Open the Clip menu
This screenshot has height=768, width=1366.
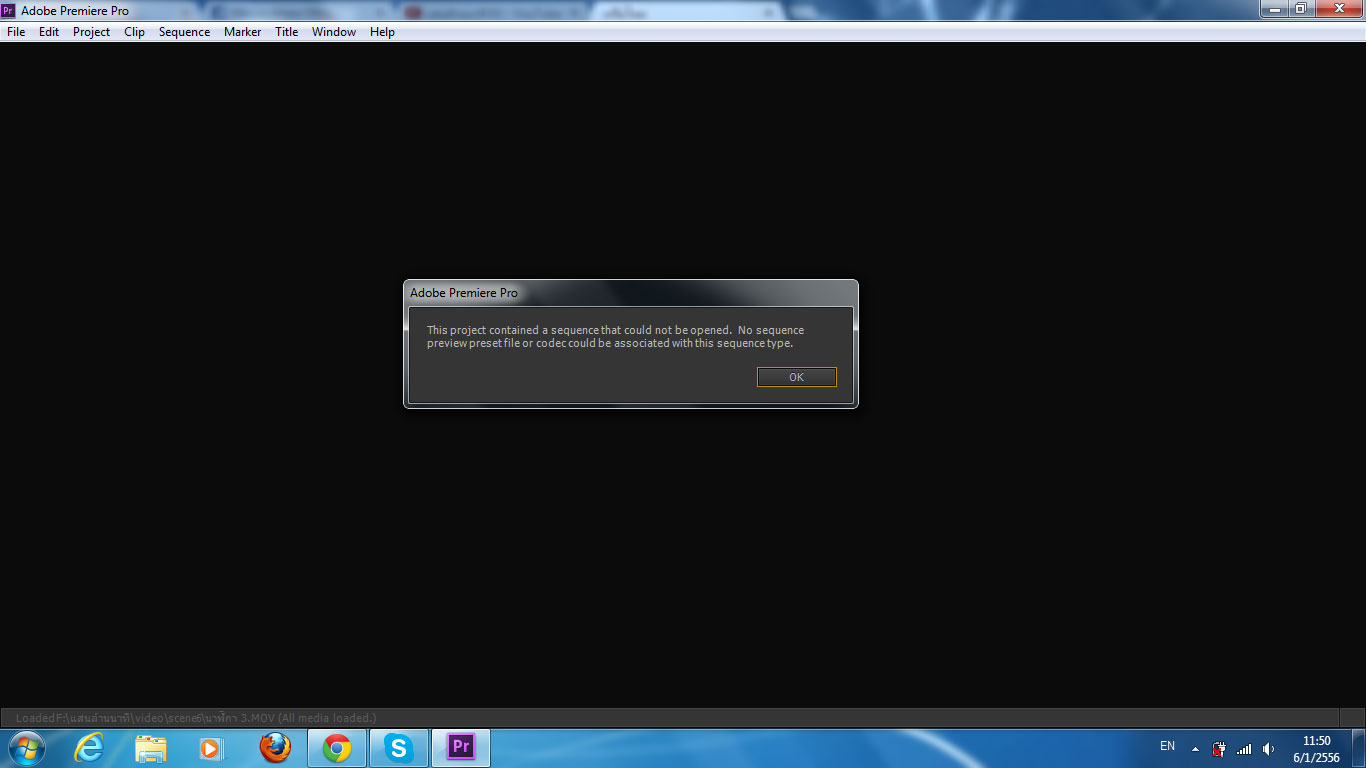pyautogui.click(x=134, y=32)
